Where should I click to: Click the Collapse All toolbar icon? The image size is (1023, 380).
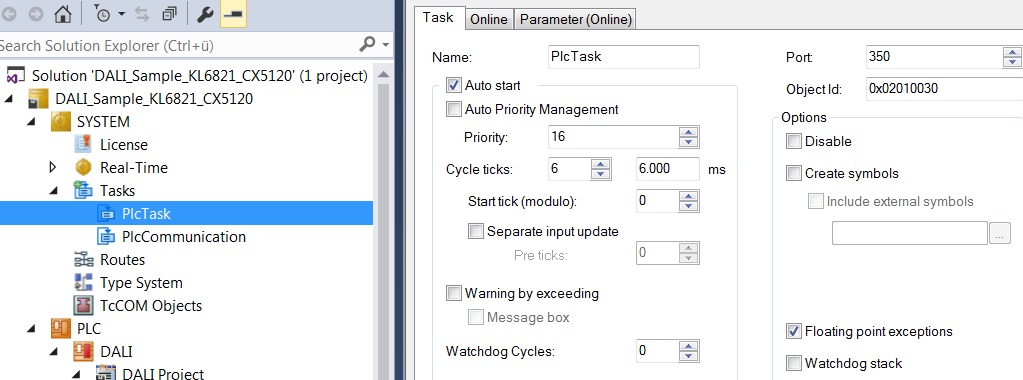169,14
